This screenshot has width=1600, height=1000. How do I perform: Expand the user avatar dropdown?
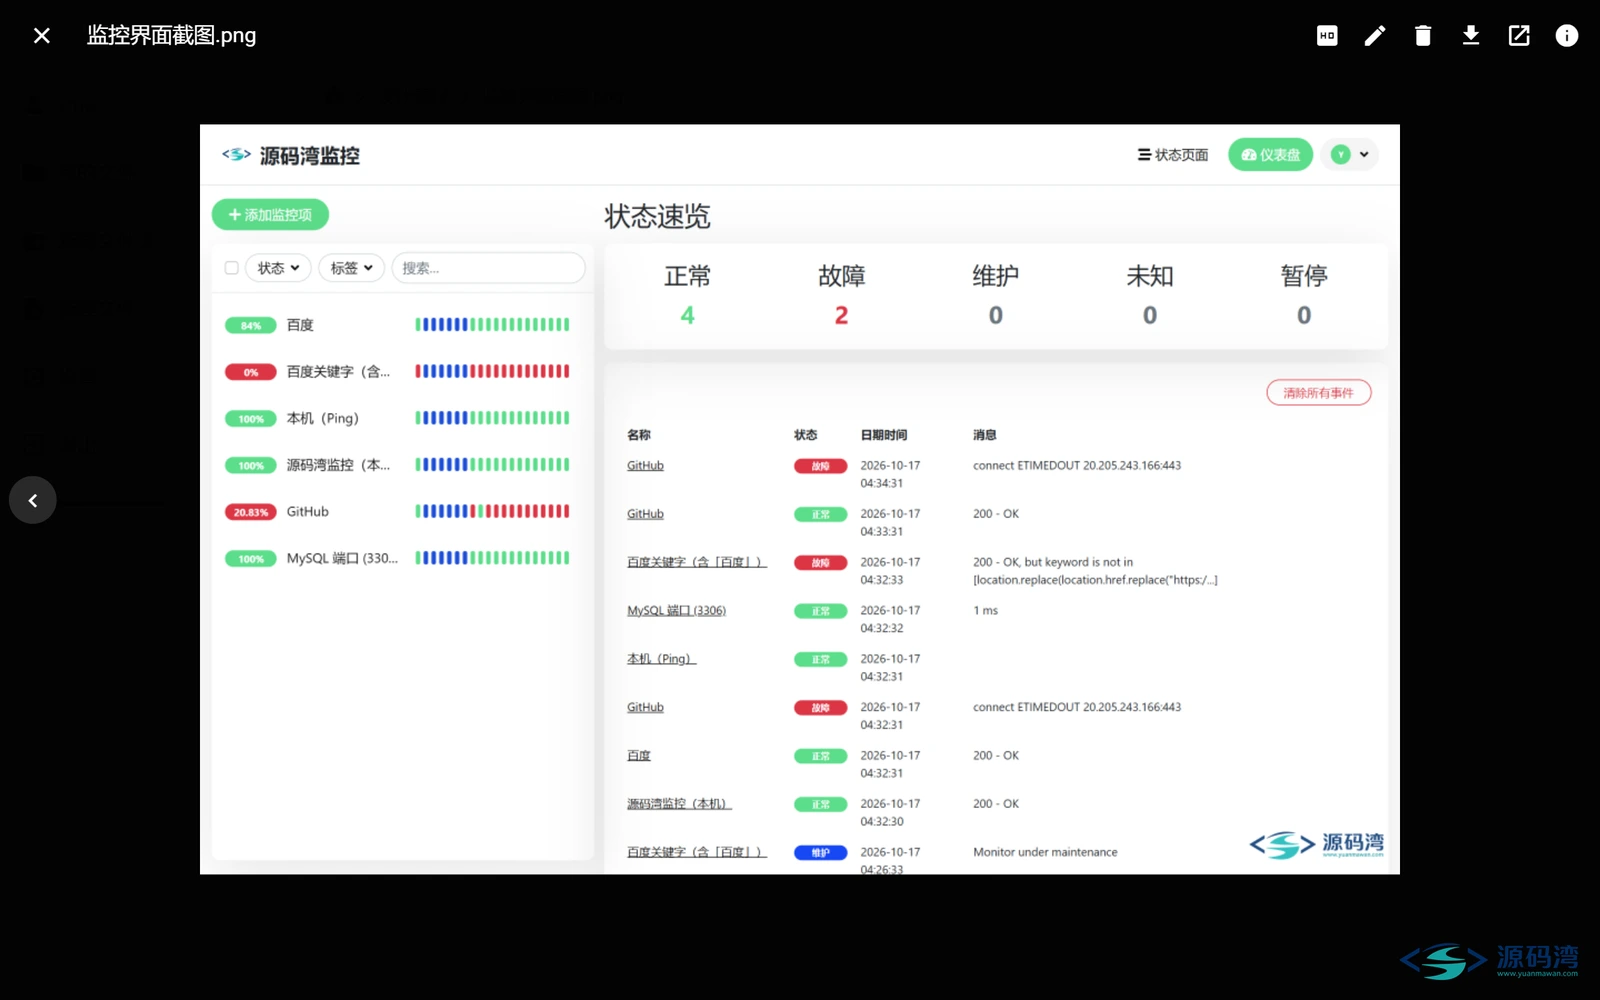(1350, 155)
